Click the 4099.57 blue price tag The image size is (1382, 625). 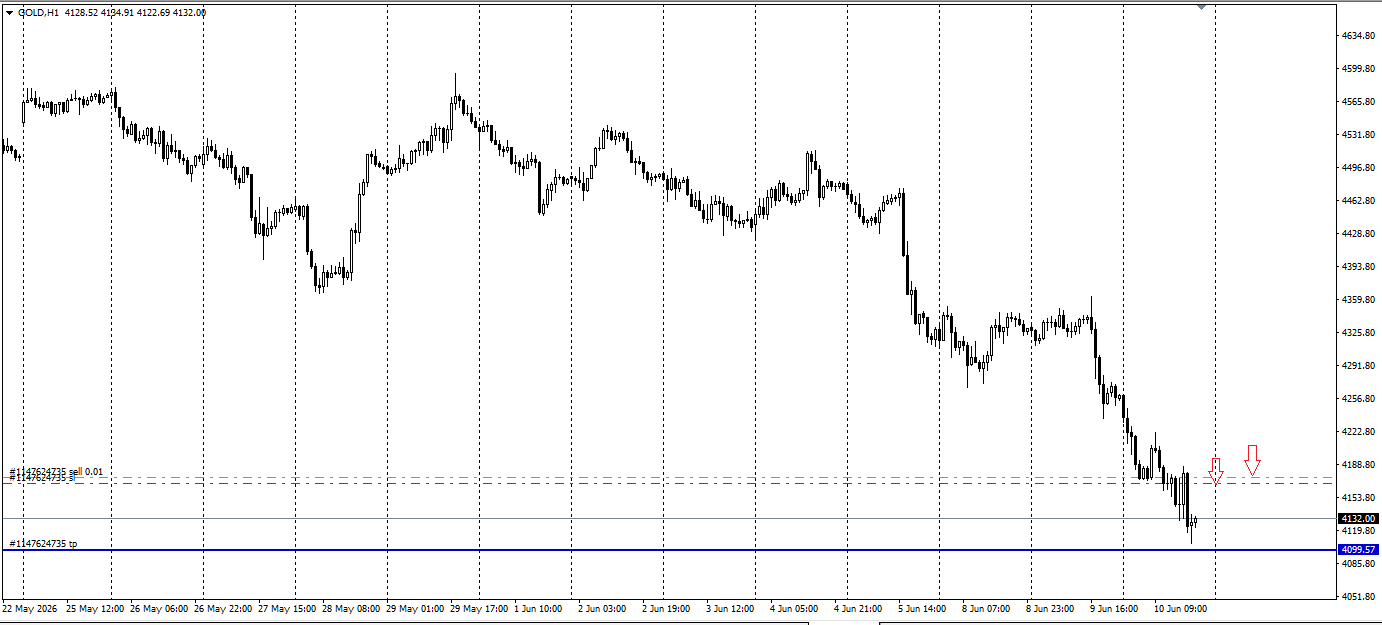1358,550
